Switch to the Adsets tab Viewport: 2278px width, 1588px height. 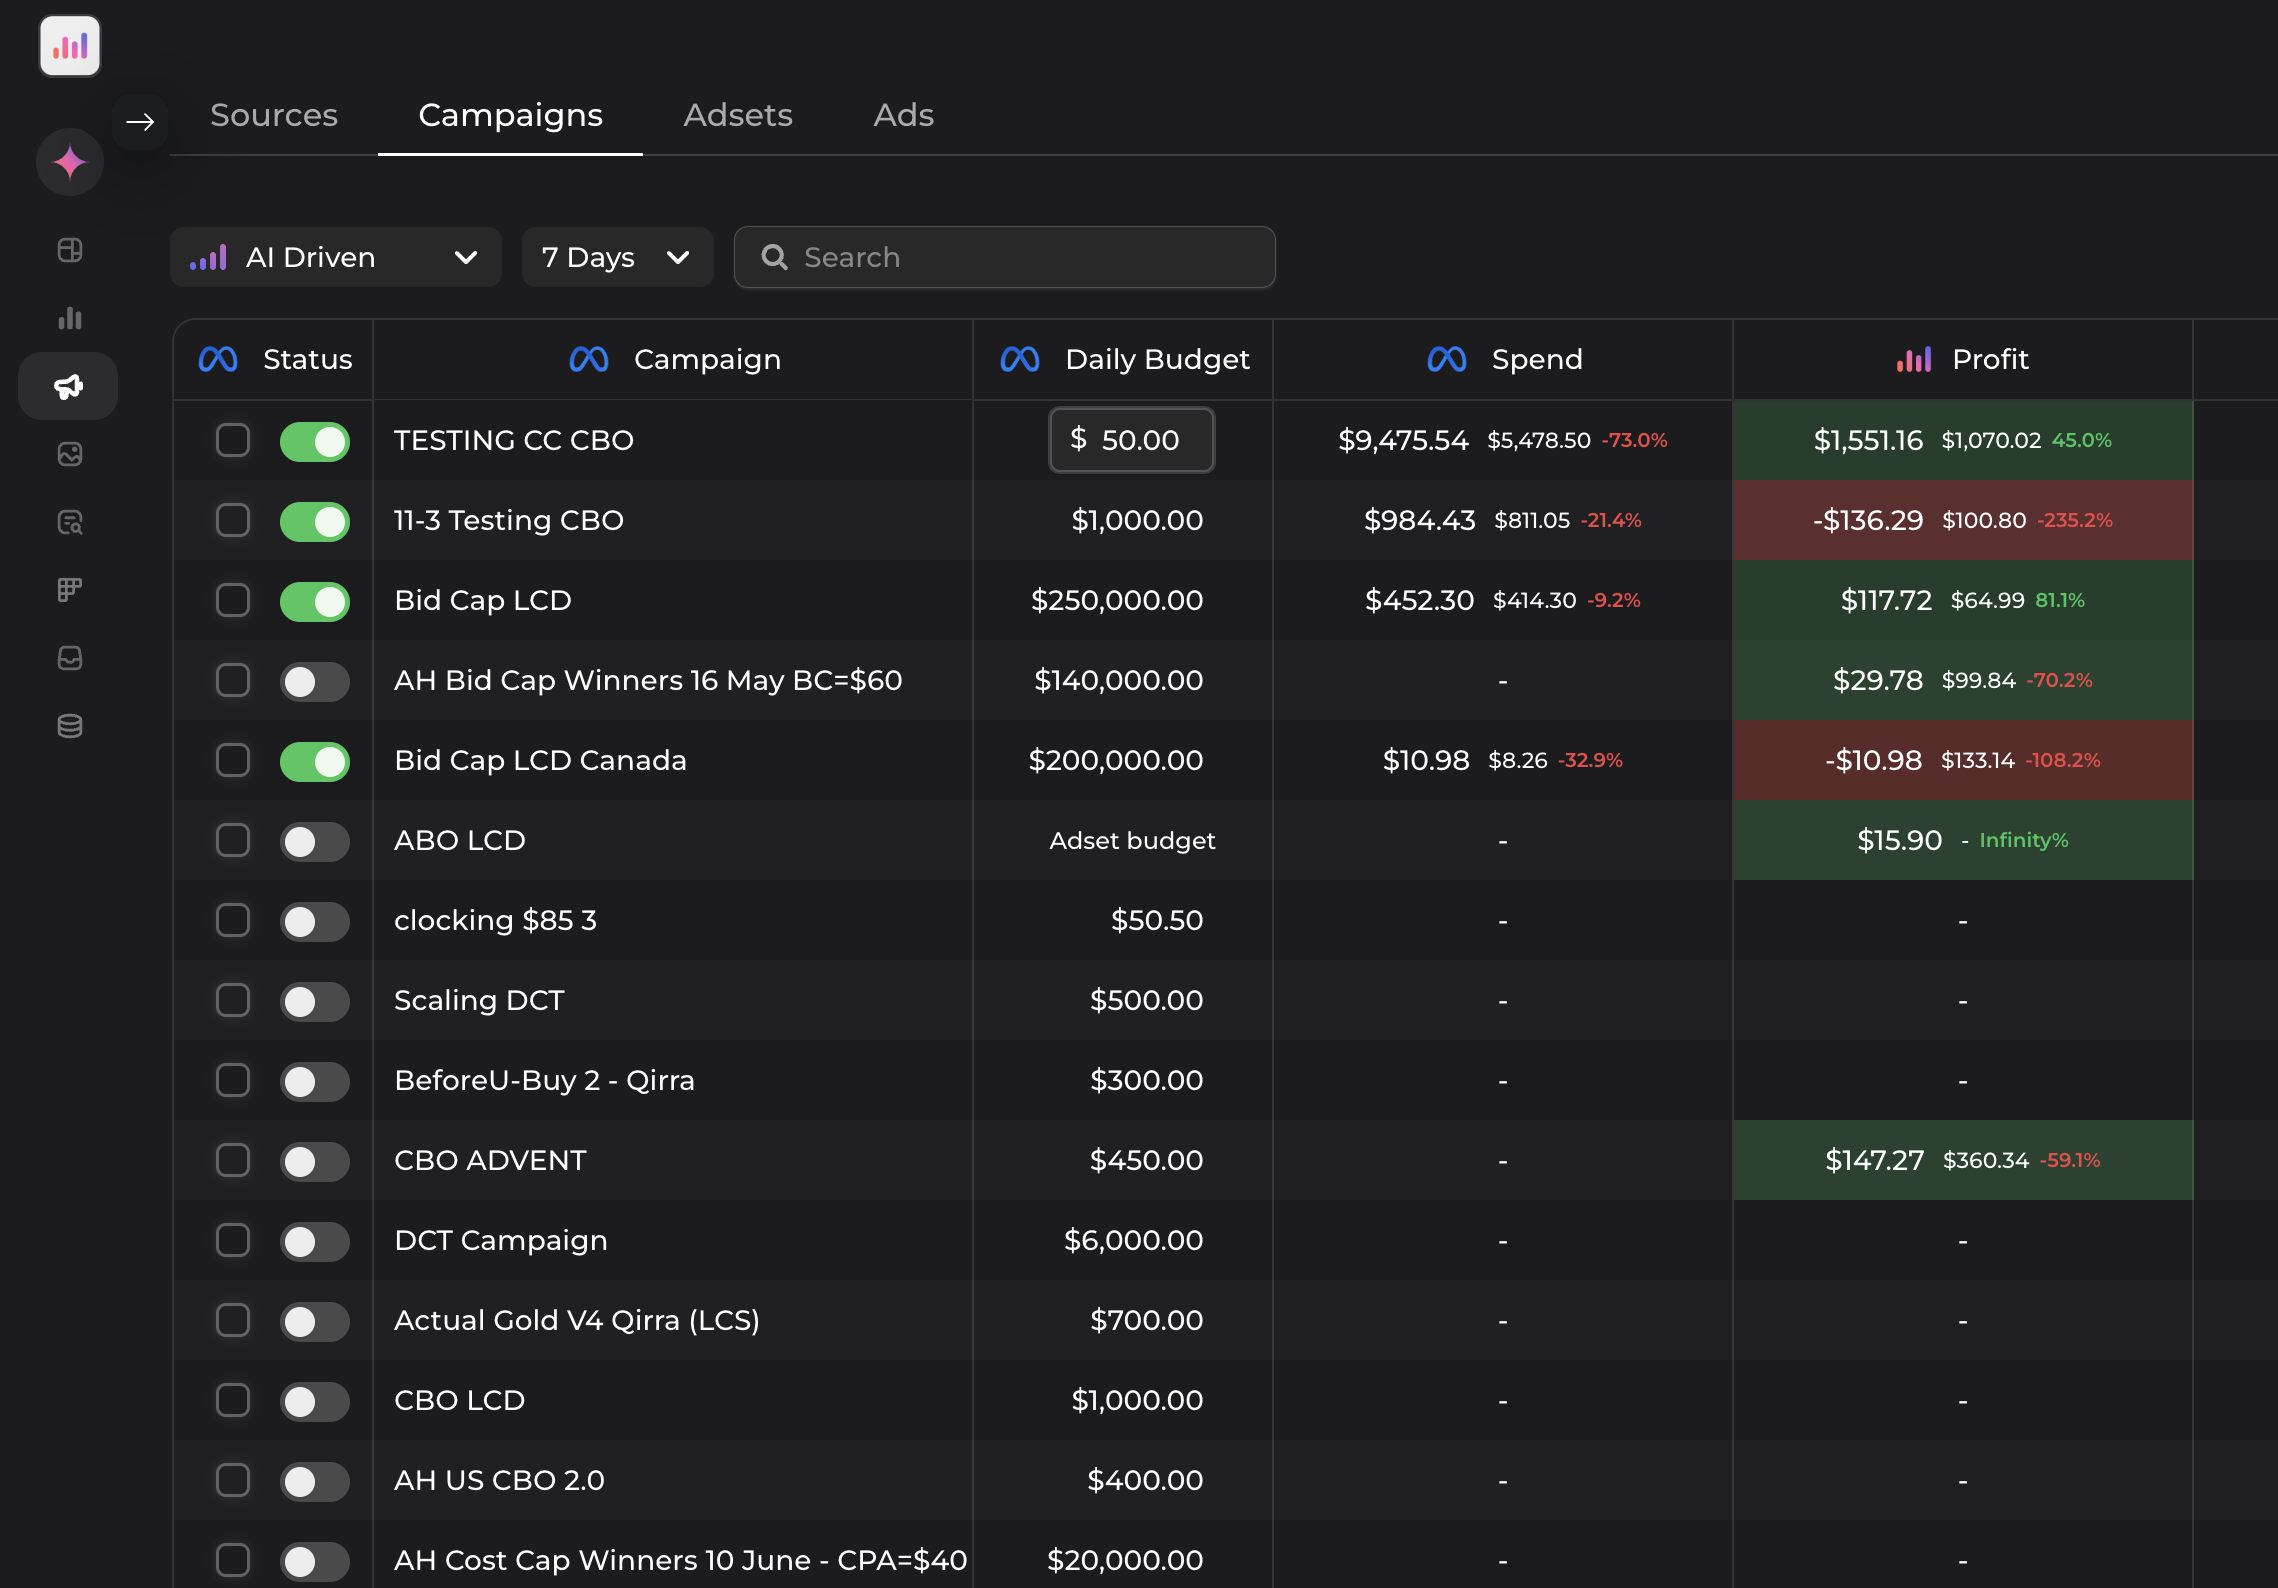pyautogui.click(x=738, y=115)
